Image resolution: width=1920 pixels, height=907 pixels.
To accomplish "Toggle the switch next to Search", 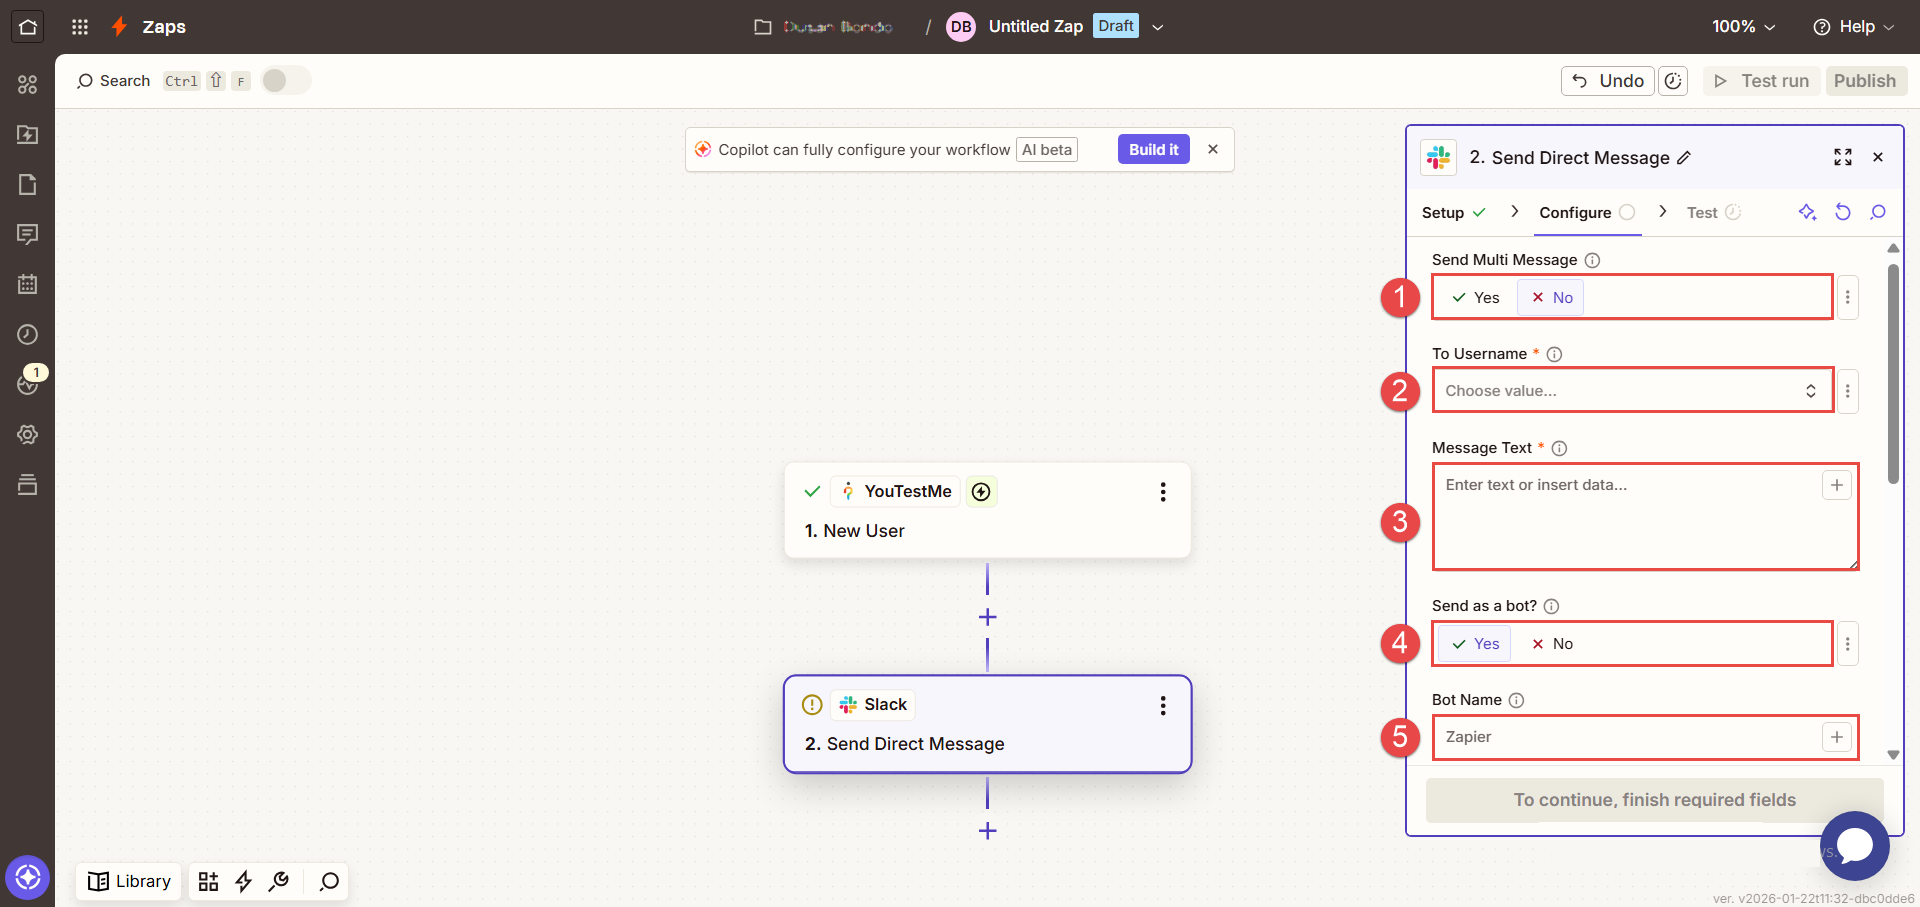I will pyautogui.click(x=286, y=81).
